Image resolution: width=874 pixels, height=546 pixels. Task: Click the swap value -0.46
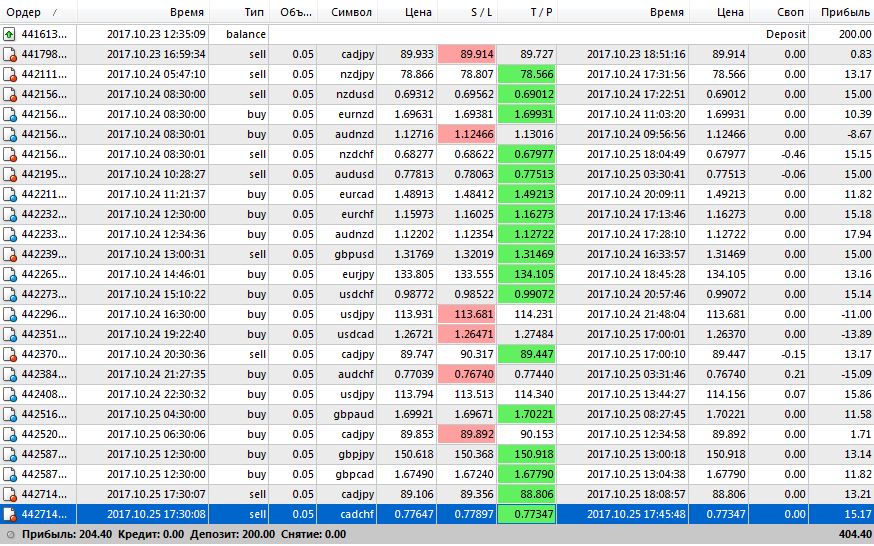(793, 155)
